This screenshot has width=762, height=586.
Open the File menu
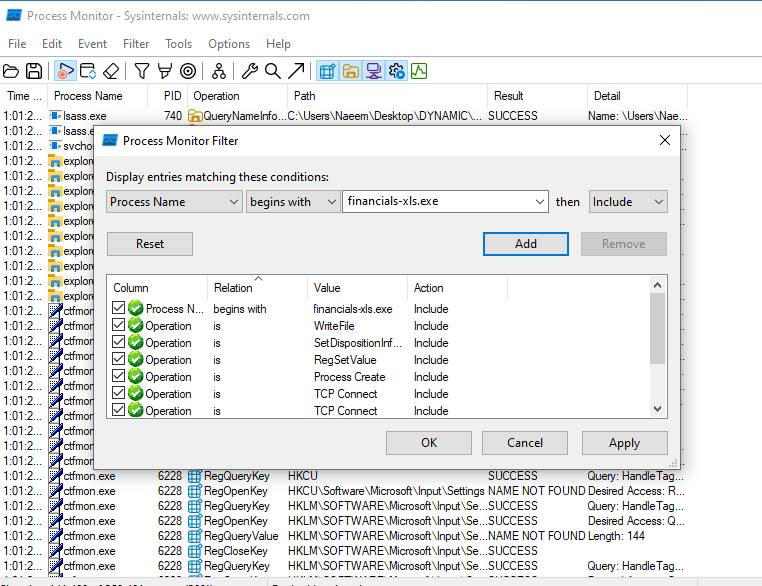(x=17, y=44)
